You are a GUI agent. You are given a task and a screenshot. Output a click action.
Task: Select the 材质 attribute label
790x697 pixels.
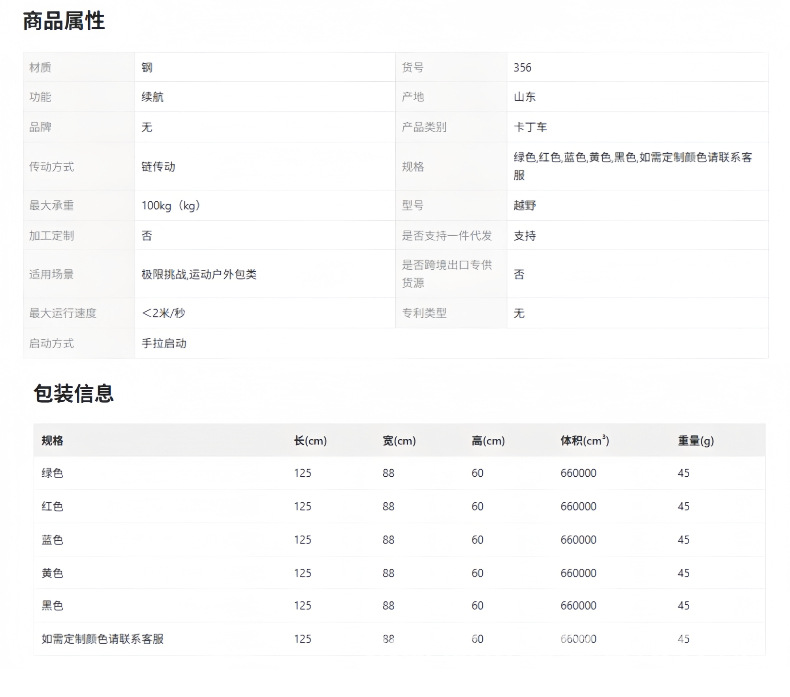(40, 68)
